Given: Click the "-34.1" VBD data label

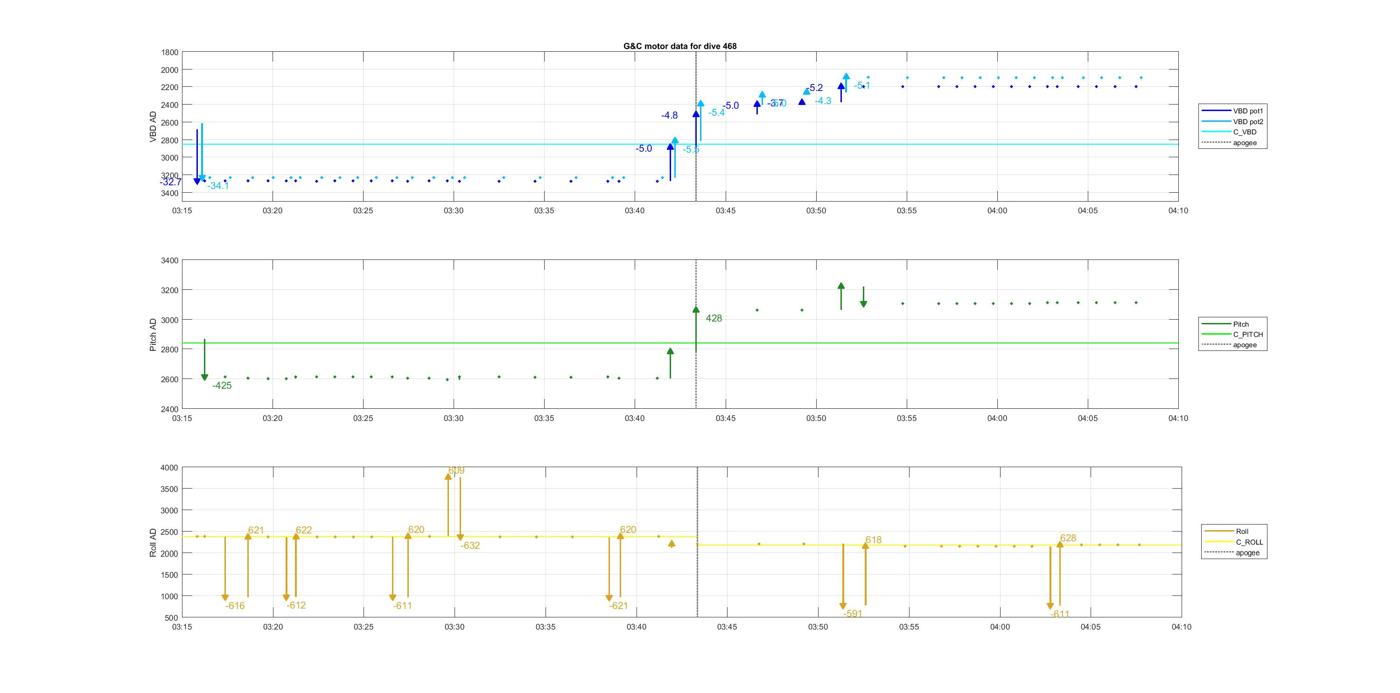Looking at the screenshot, I should click(218, 186).
